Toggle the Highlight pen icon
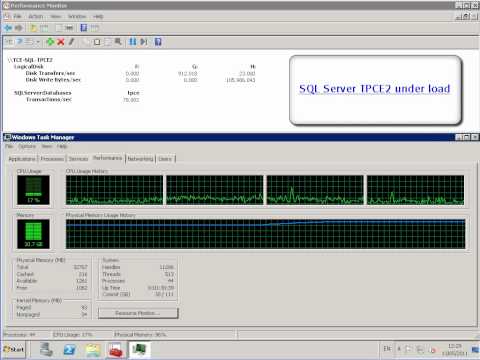Viewport: 480px width, 360px height. coord(71,42)
